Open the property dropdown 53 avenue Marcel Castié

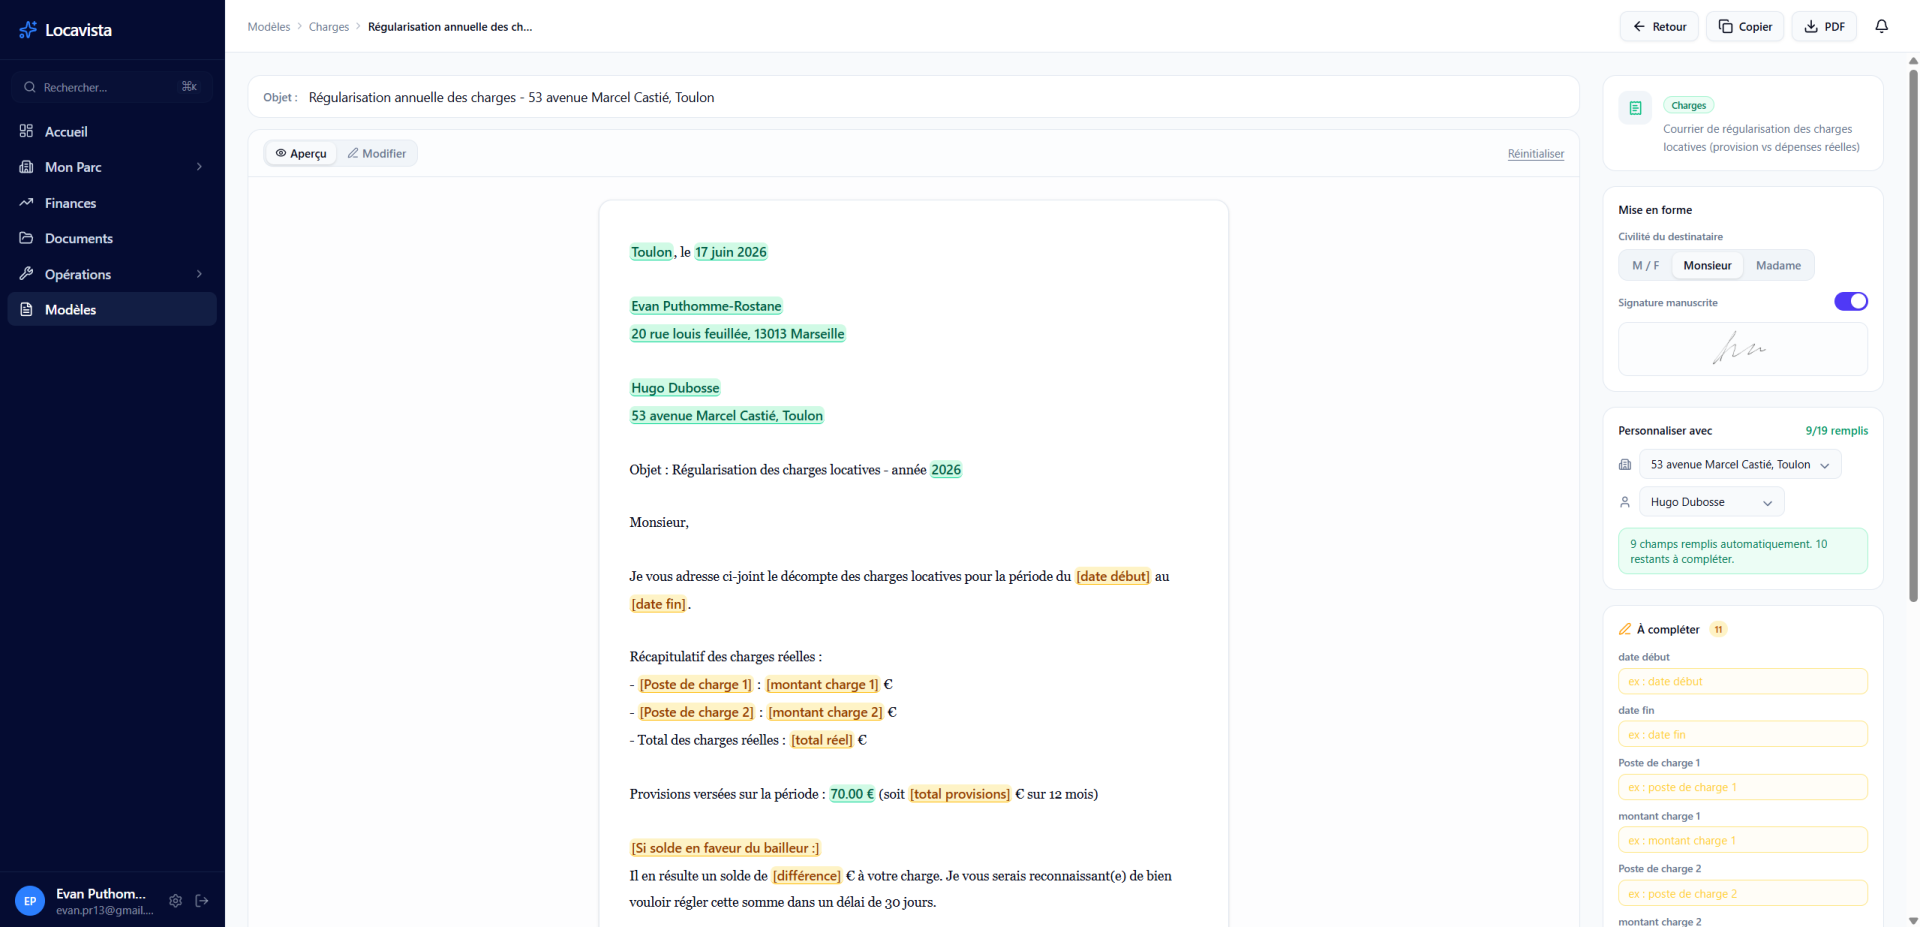[1740, 465]
